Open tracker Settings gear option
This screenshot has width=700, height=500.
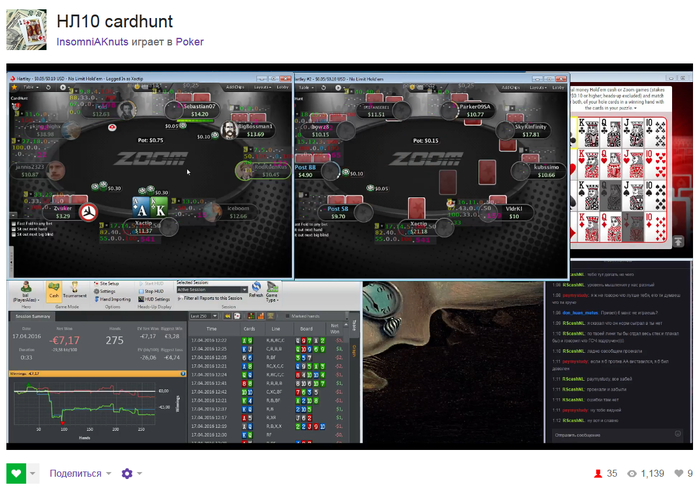[x=105, y=291]
